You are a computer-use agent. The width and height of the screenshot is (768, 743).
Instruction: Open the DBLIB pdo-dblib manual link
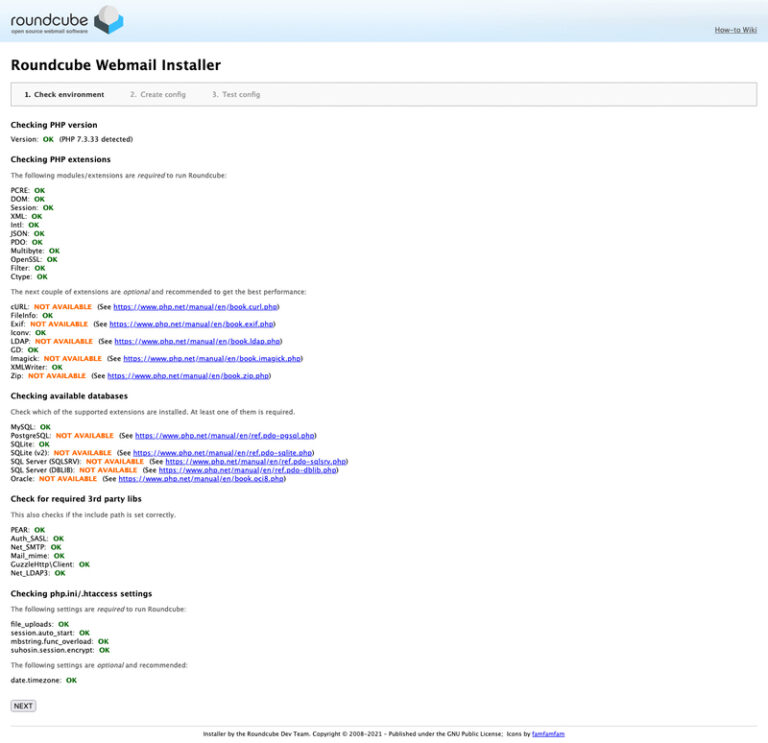pyautogui.click(x=247, y=470)
